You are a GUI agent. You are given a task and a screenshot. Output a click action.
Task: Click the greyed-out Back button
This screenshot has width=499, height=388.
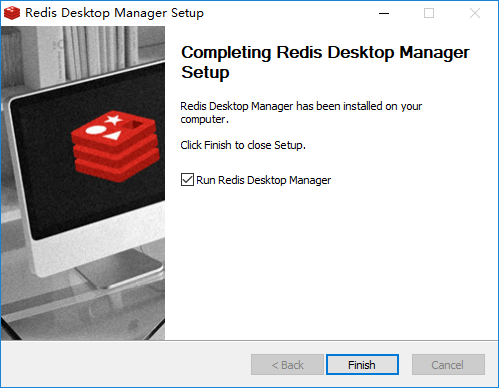pyautogui.click(x=287, y=365)
